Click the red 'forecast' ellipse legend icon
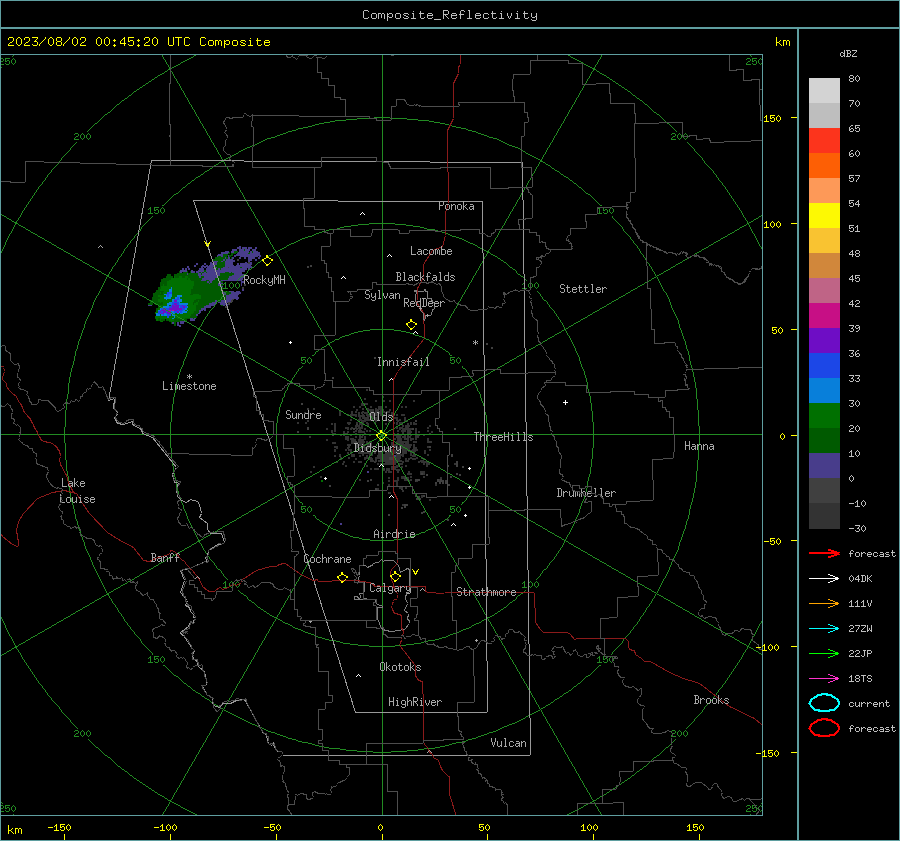Screen dimensions: 900x841 [824, 728]
